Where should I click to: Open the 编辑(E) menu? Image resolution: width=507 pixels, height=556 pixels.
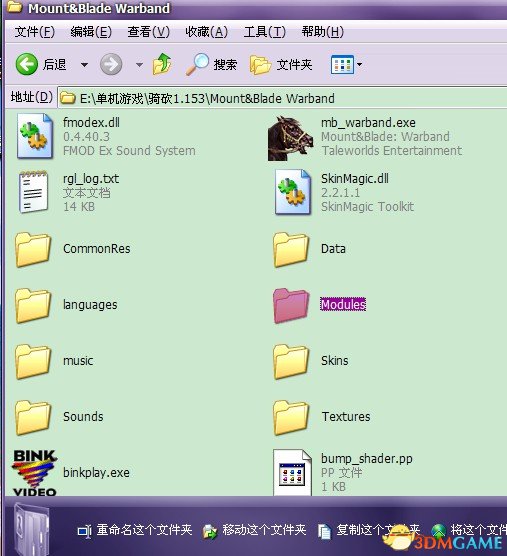click(x=91, y=32)
